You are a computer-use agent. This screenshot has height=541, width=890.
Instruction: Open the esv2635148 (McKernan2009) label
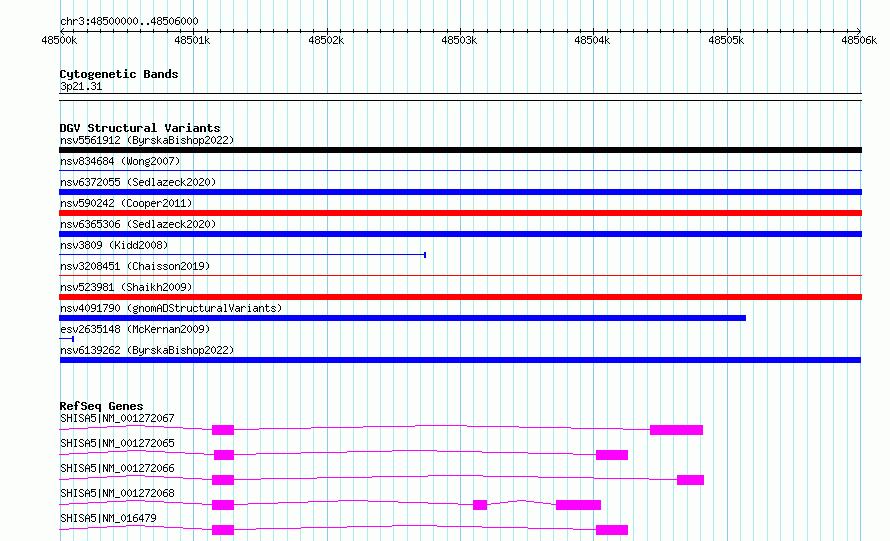click(135, 329)
